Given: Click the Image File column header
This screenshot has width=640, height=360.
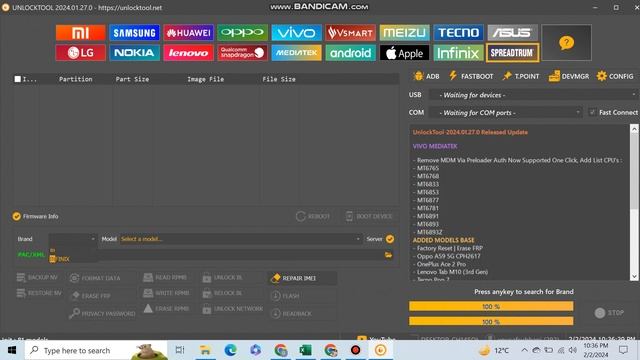Looking at the screenshot, I should pyautogui.click(x=206, y=79).
